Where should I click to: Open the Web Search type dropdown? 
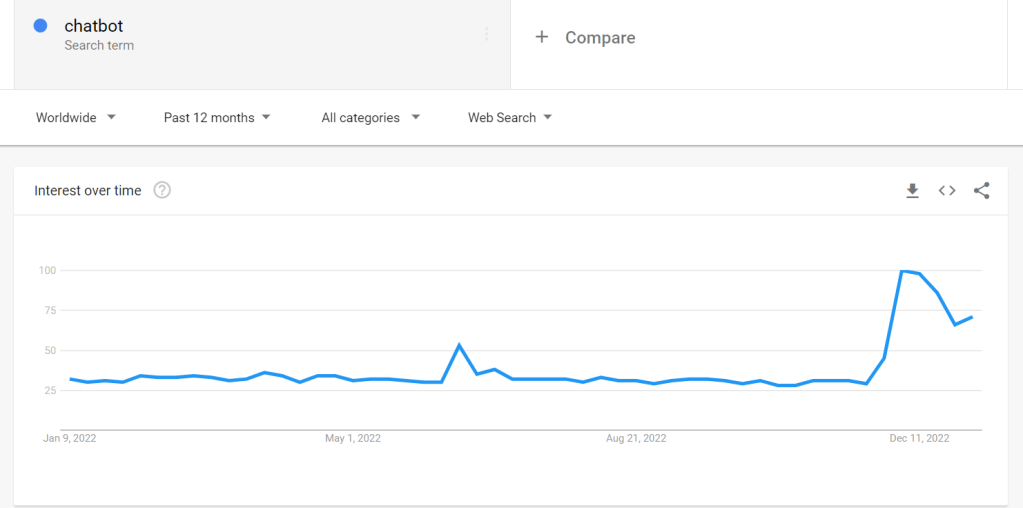[509, 118]
